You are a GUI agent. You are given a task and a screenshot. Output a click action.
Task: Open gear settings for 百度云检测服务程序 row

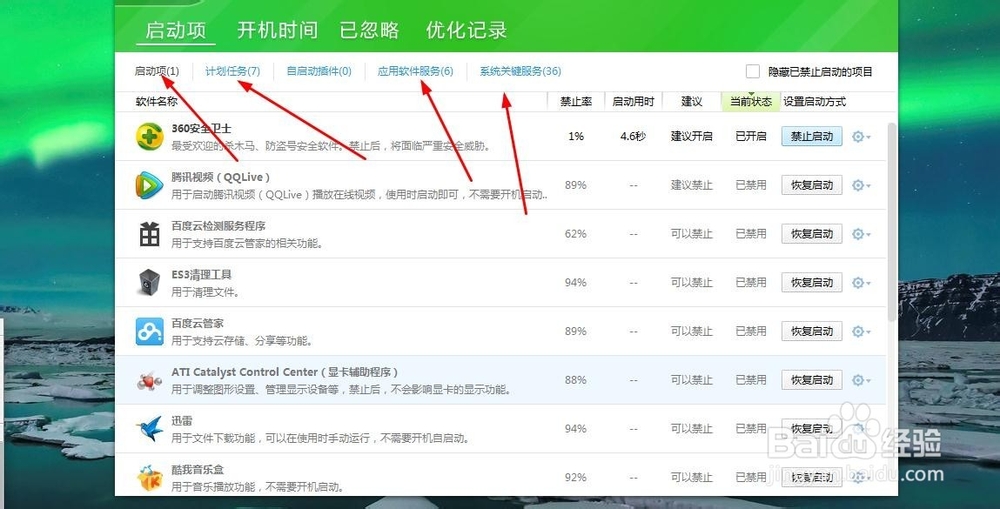(861, 234)
